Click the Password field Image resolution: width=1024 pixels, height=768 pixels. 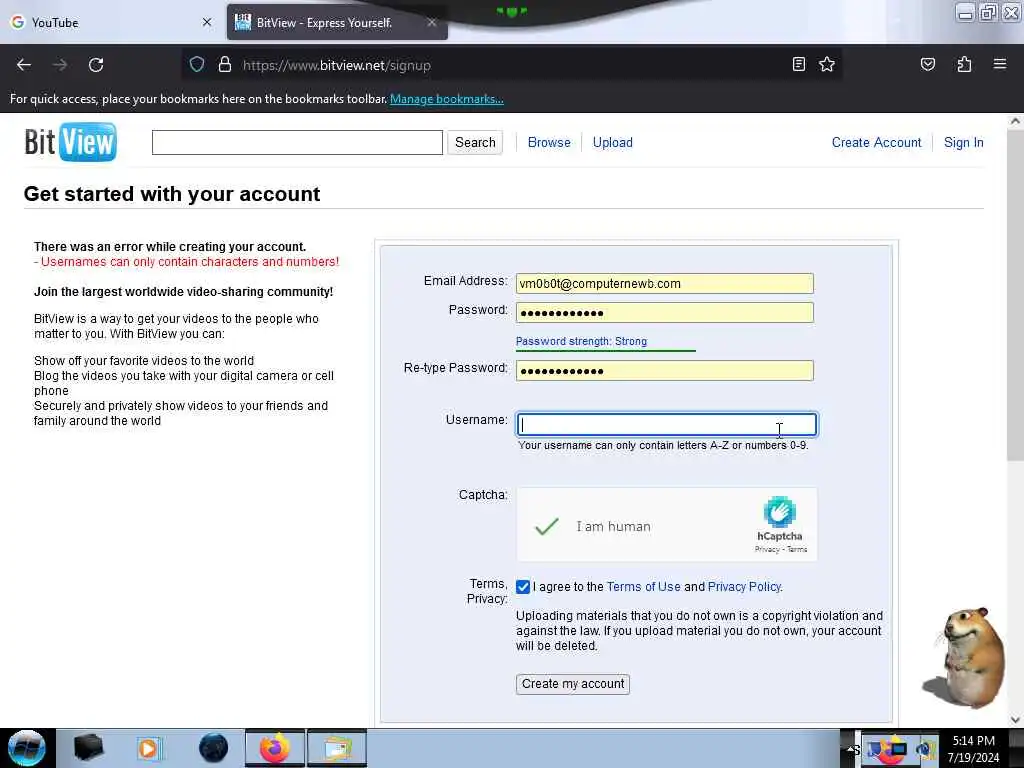click(664, 312)
